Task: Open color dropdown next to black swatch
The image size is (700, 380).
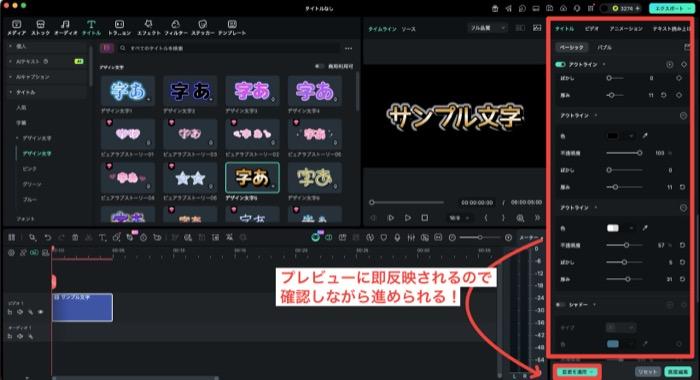Action: click(630, 135)
